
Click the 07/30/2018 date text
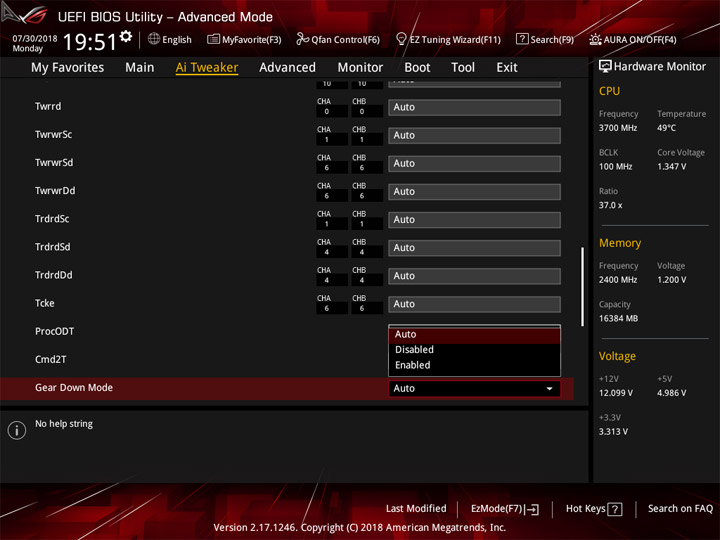click(x=35, y=39)
